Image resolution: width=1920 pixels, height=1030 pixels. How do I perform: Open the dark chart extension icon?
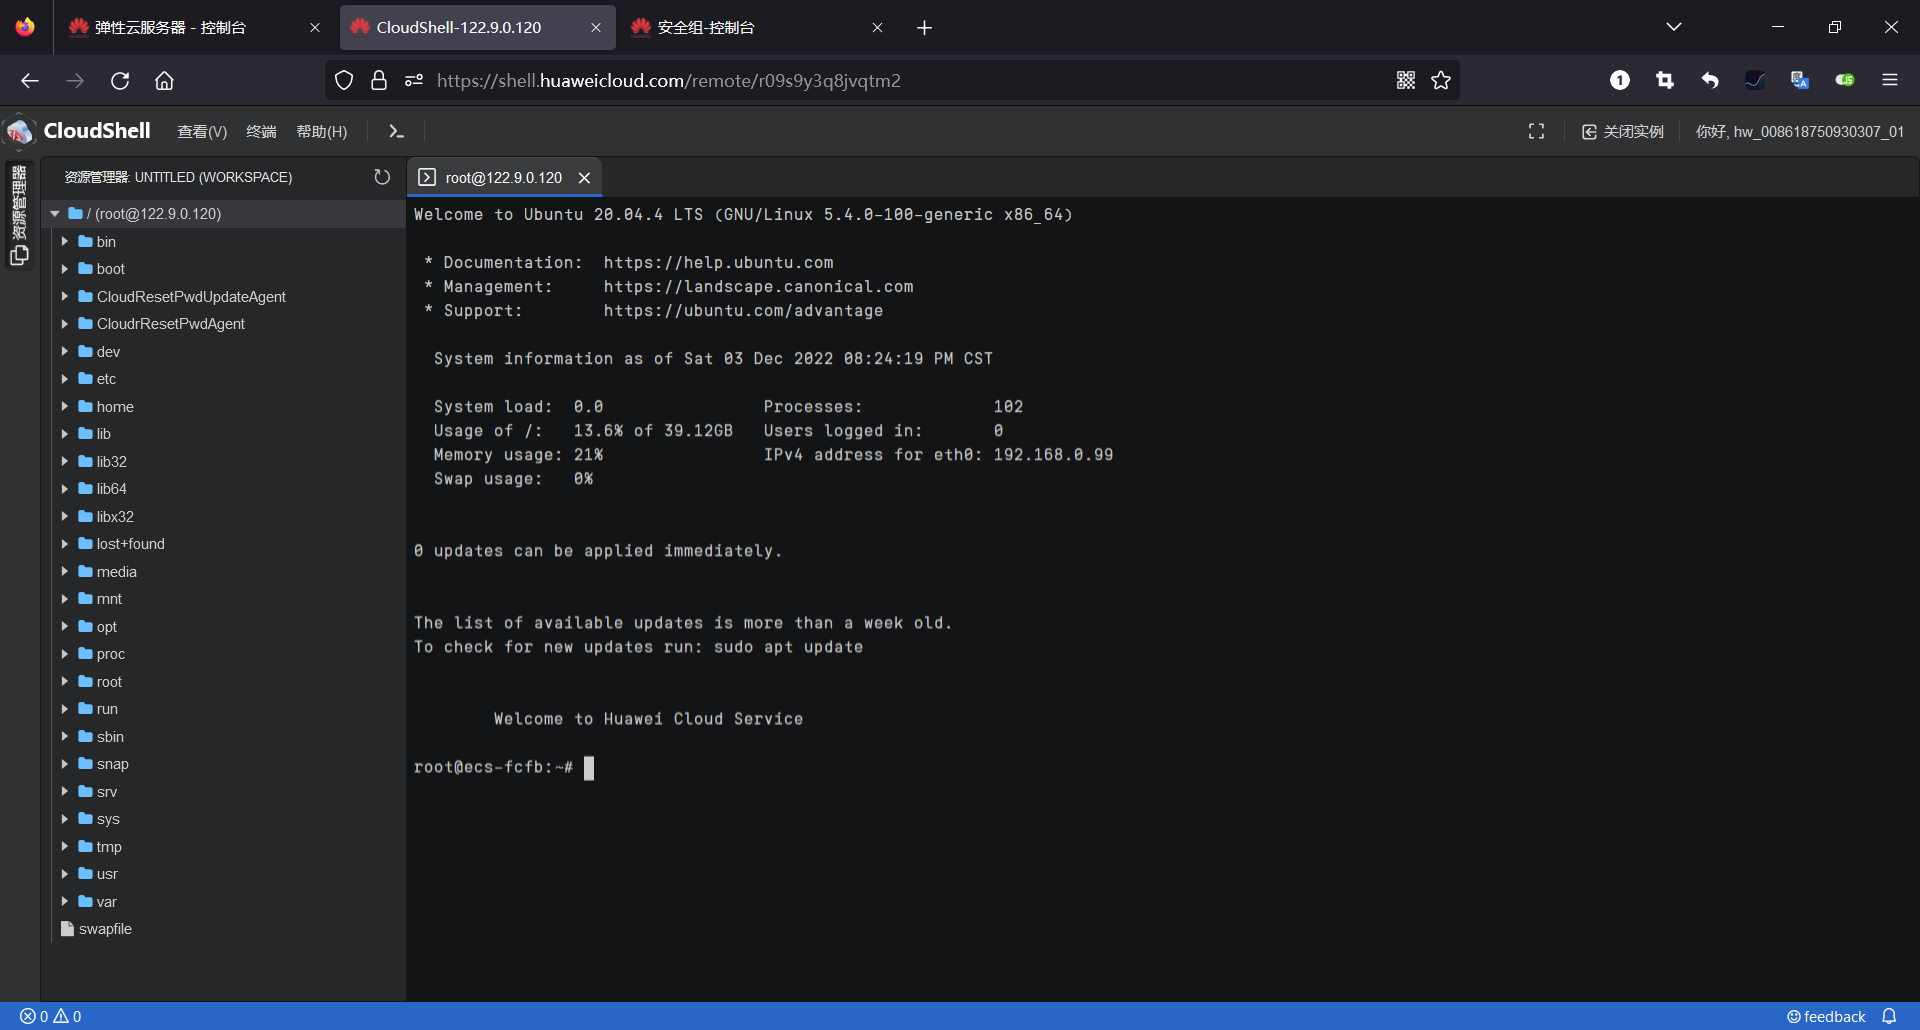point(1755,80)
